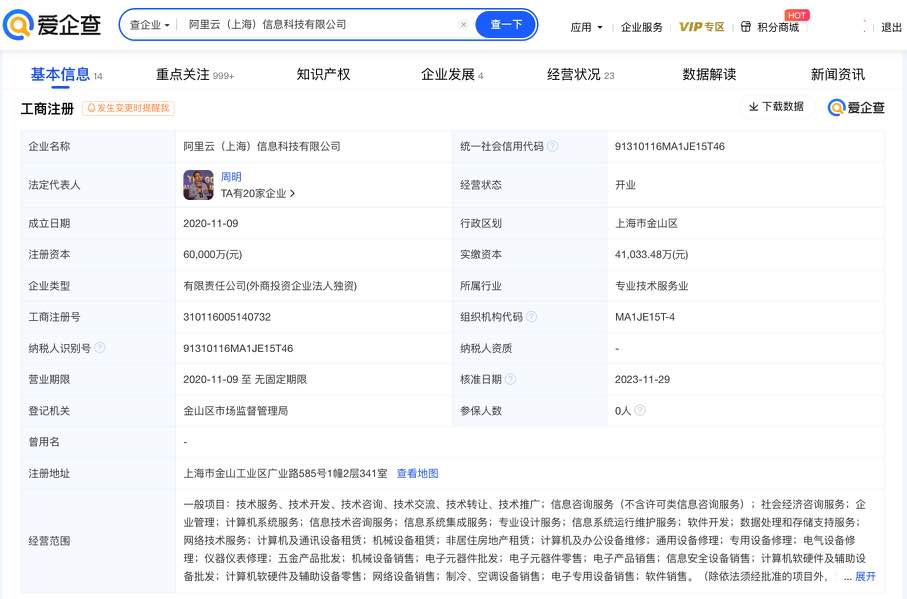Open the 查看地图 link
Screen dimensions: 907x599
[x=417, y=473]
